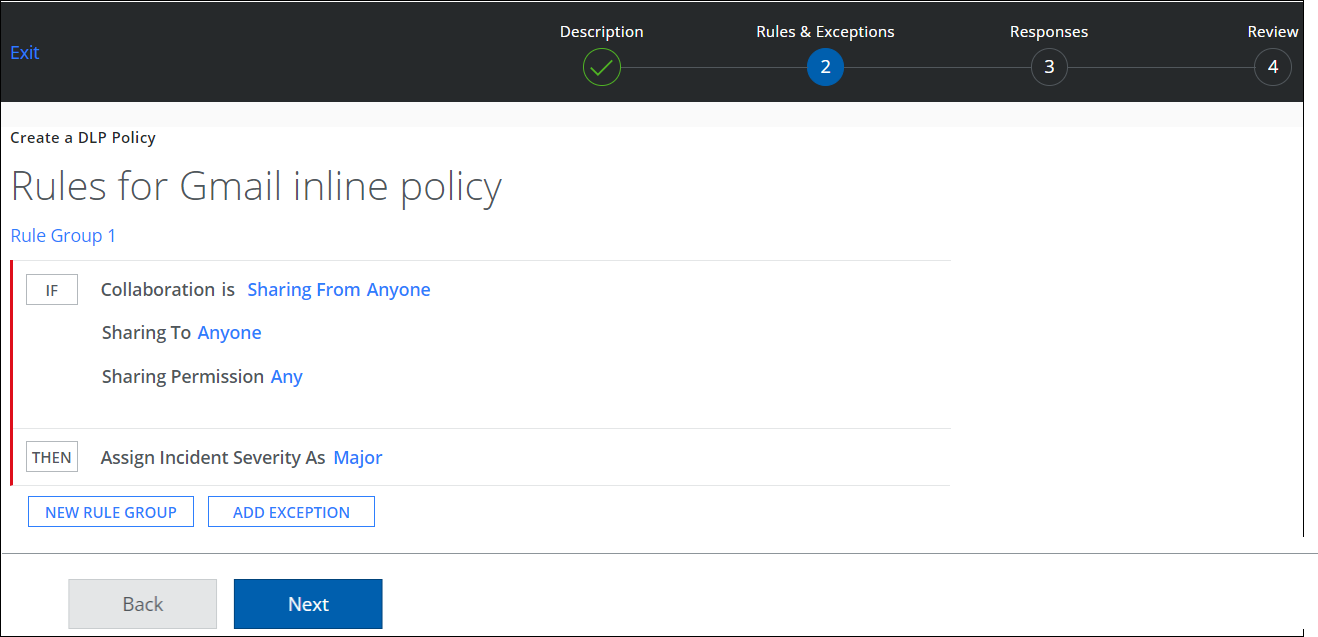The width and height of the screenshot is (1318, 637).
Task: Jump to step 3 circle for Responses
Action: [1049, 68]
